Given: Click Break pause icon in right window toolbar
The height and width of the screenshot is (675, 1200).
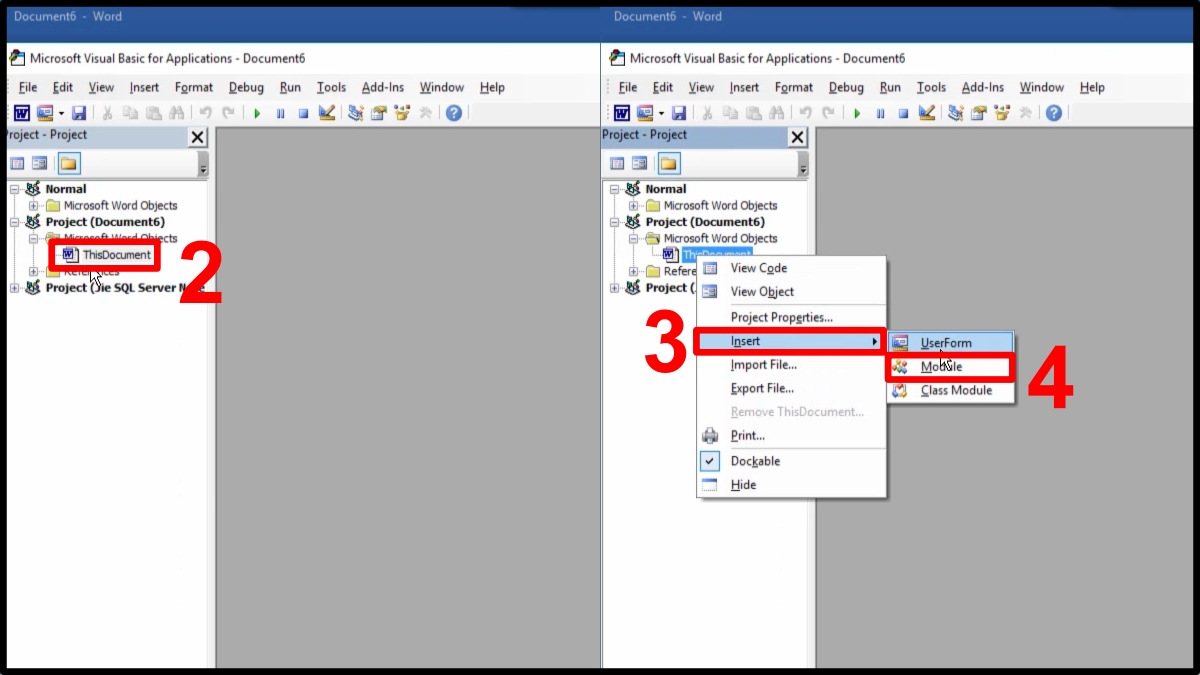Looking at the screenshot, I should coord(880,113).
